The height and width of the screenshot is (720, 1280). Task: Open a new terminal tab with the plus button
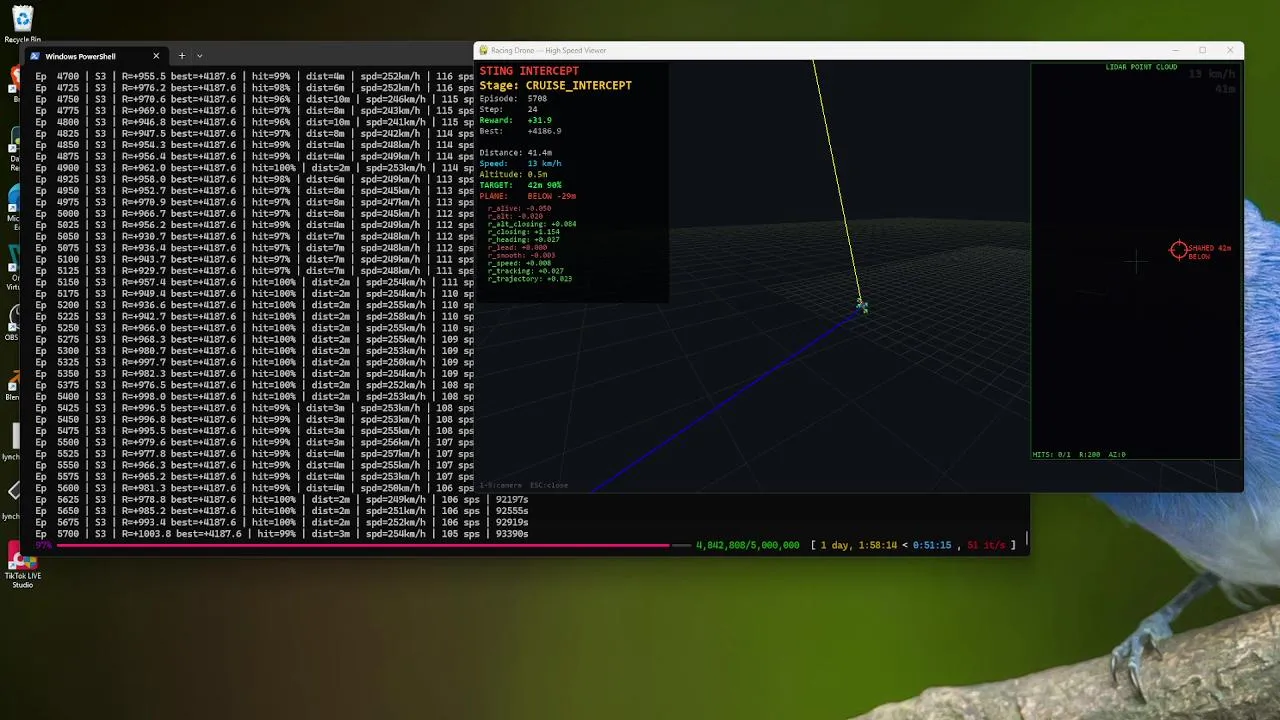[181, 56]
